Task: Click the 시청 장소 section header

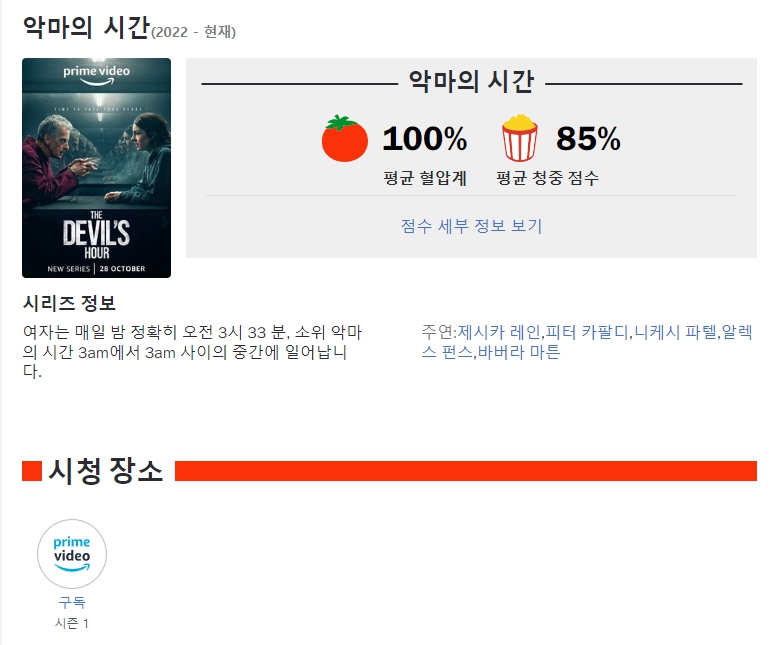Action: tap(106, 471)
